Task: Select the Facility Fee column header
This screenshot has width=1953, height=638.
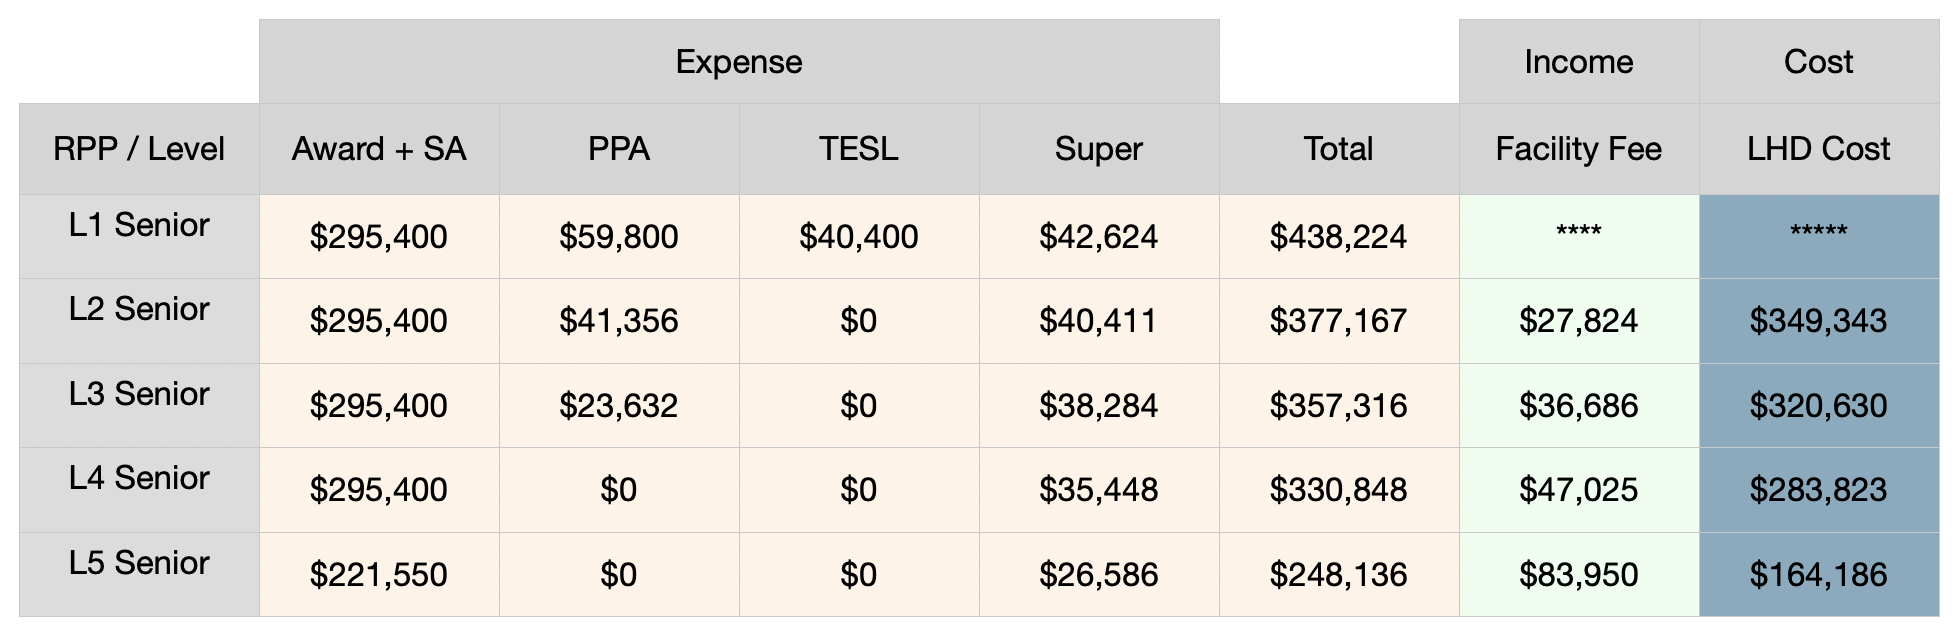Action: coord(1578,149)
